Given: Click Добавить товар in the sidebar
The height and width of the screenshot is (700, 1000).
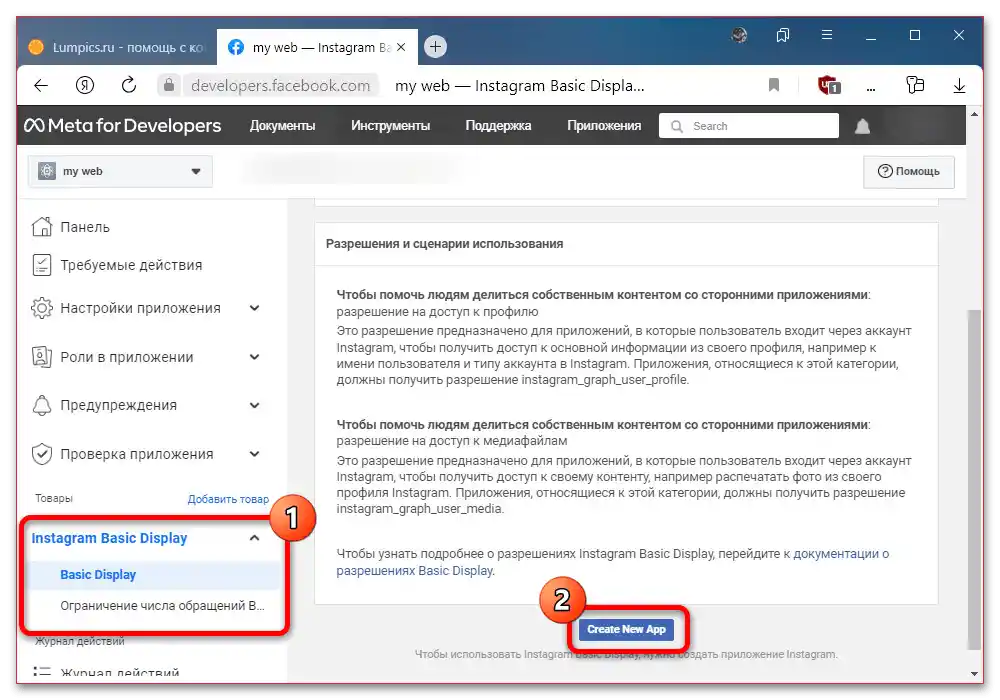Looking at the screenshot, I should (230, 498).
